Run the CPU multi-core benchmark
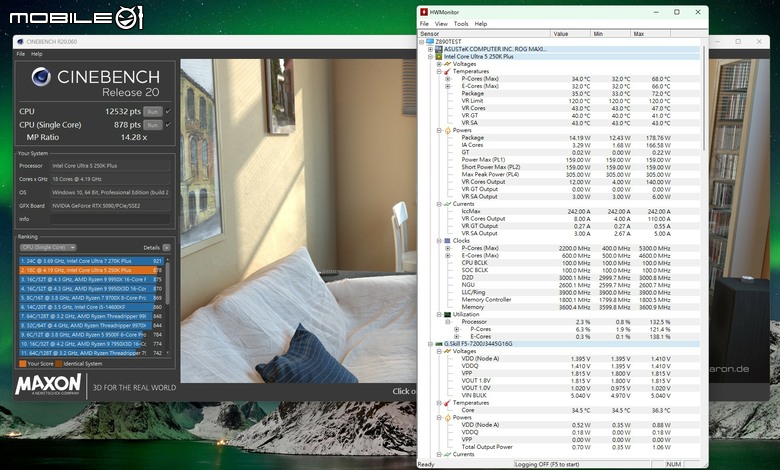Screen dimensions: 780x470 coord(153,111)
